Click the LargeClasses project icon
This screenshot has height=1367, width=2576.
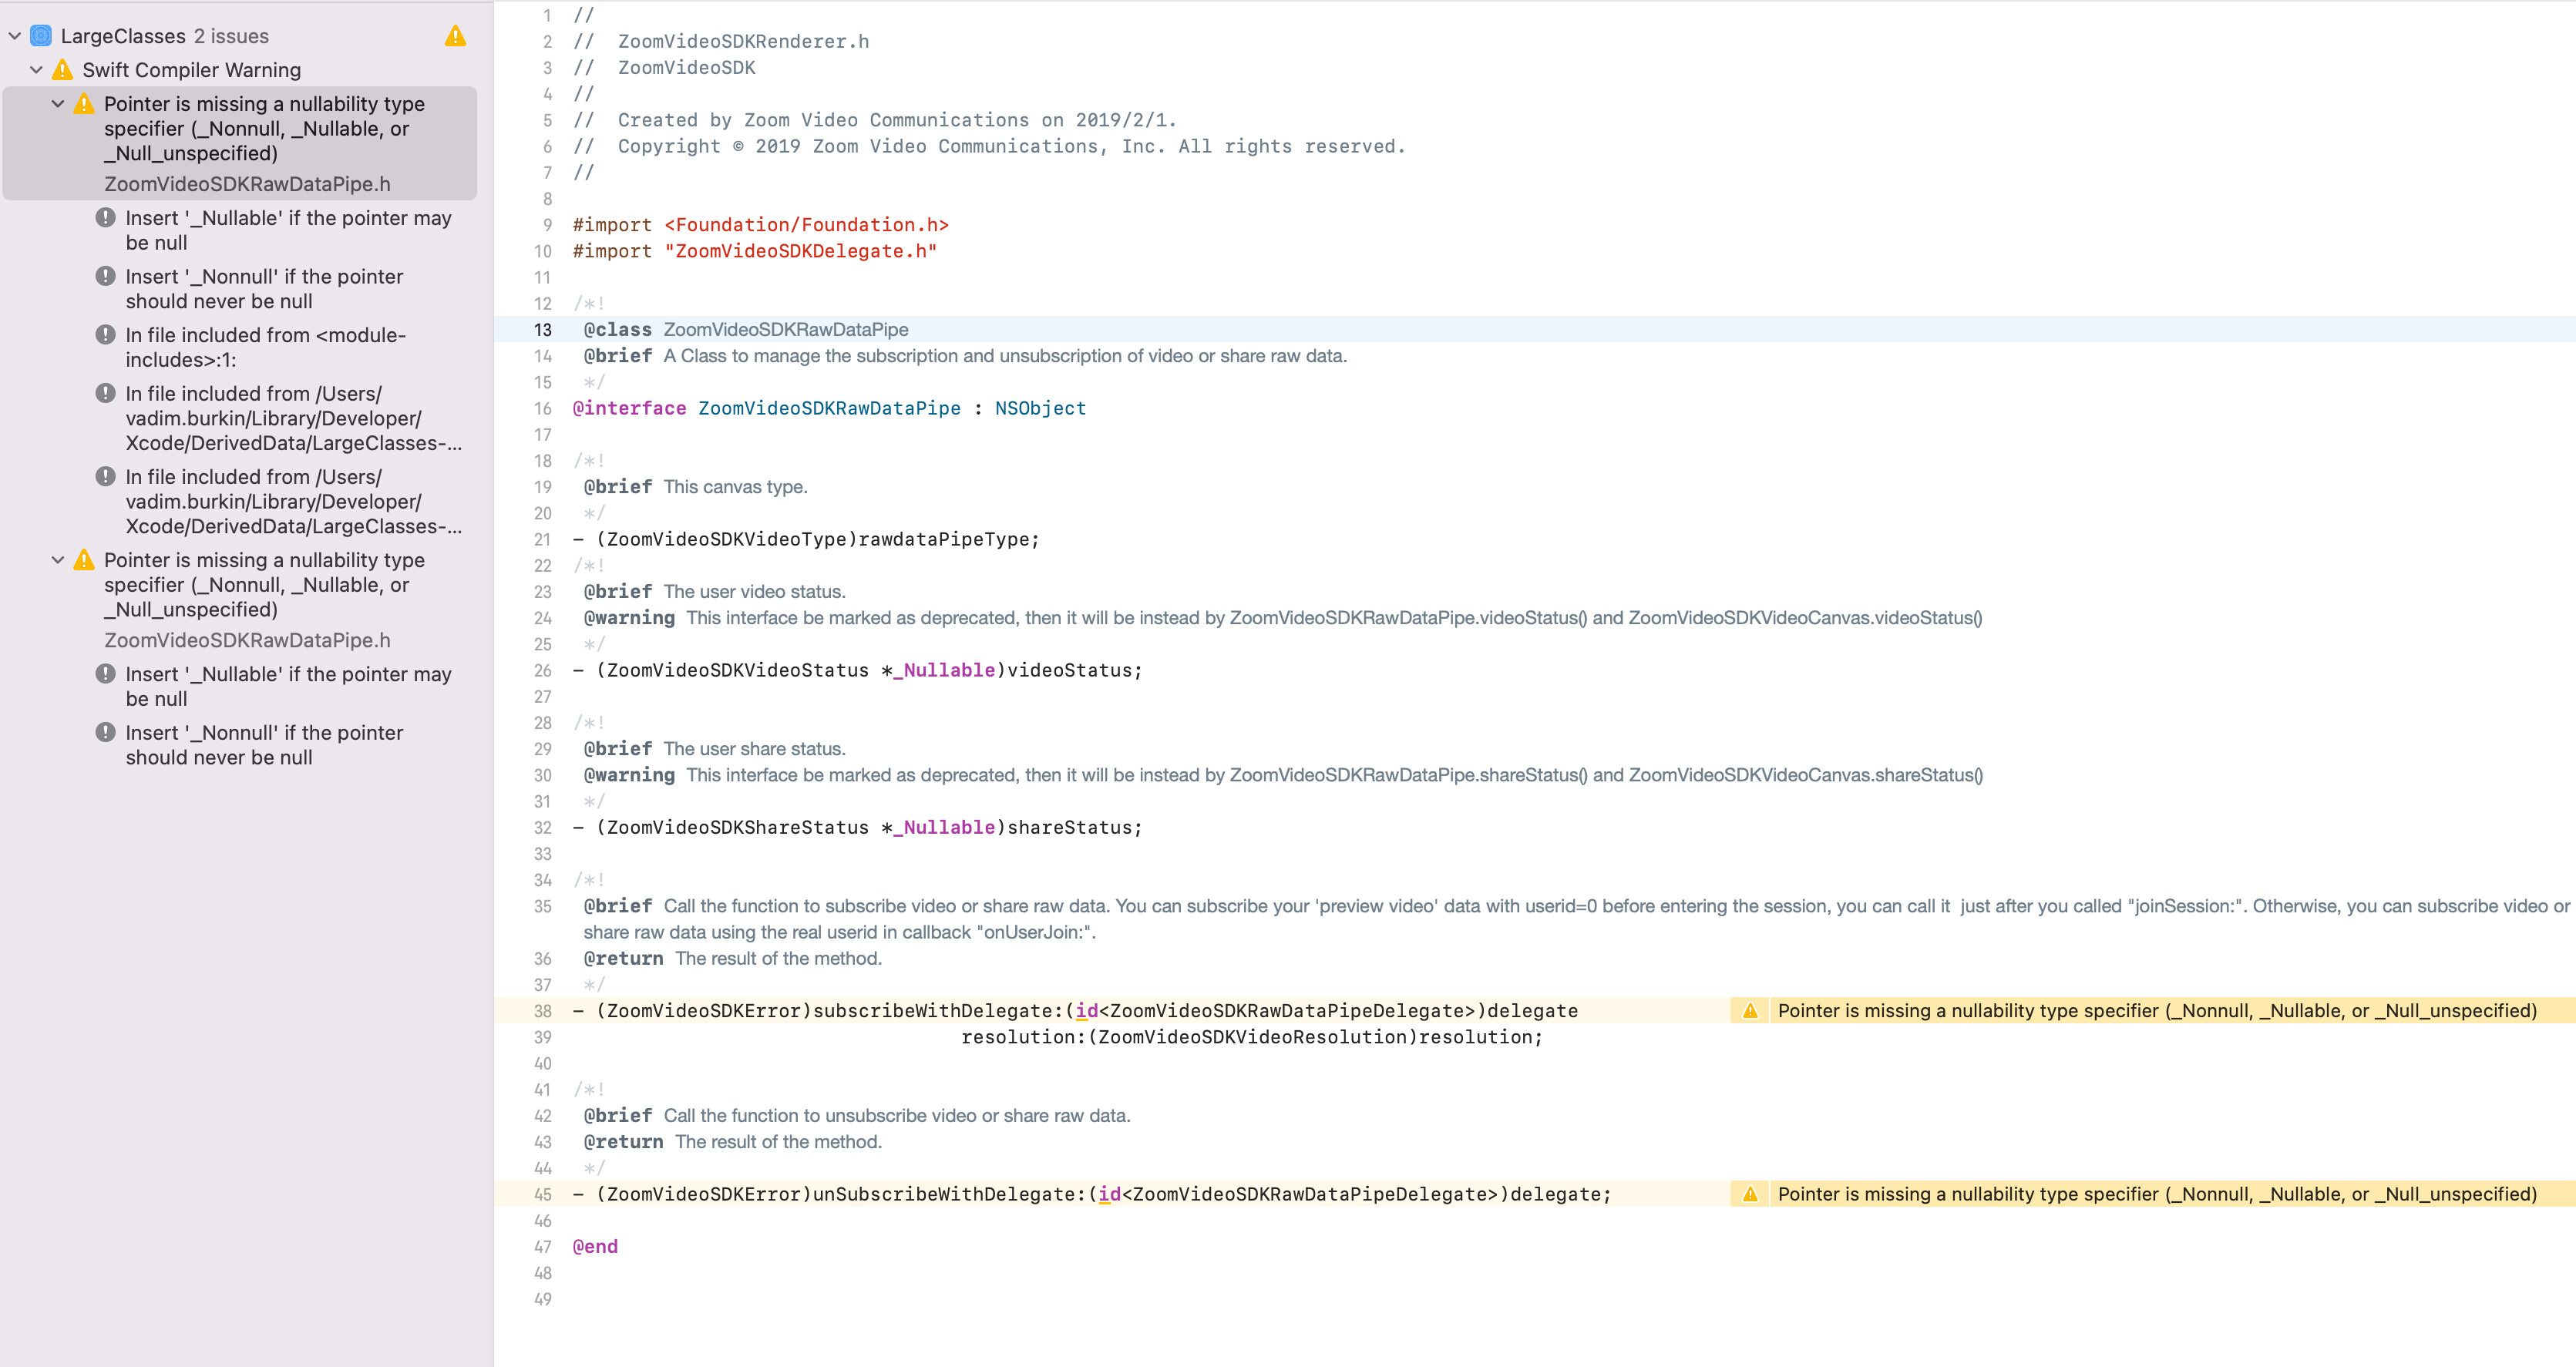click(41, 36)
